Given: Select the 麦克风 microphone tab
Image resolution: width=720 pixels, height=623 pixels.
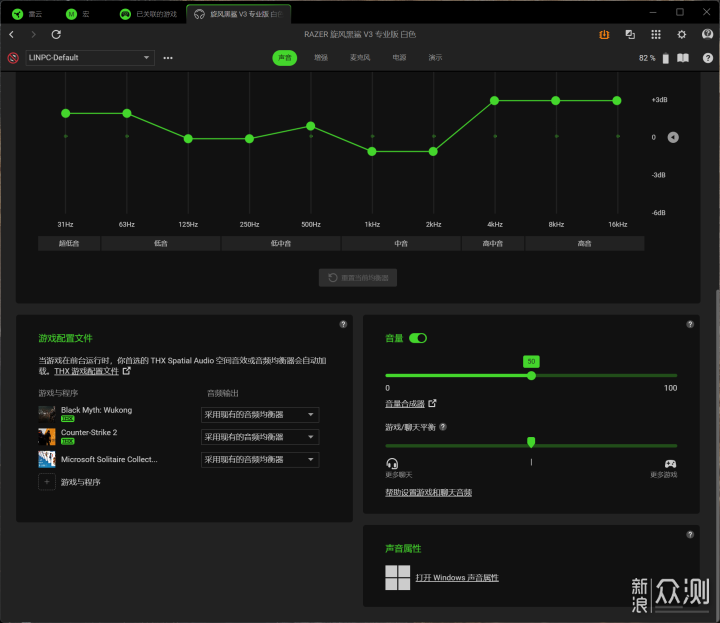Looking at the screenshot, I should click(360, 58).
